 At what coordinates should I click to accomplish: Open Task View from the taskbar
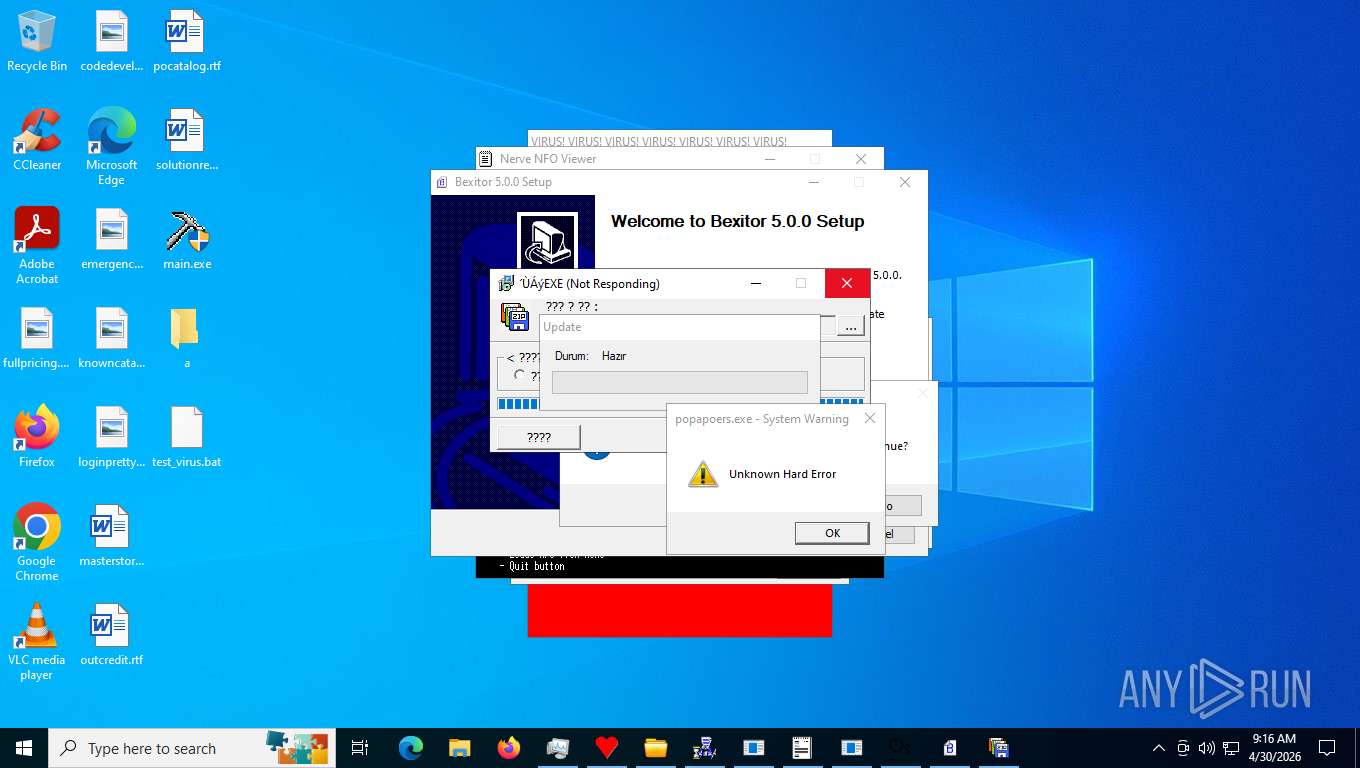click(x=360, y=748)
